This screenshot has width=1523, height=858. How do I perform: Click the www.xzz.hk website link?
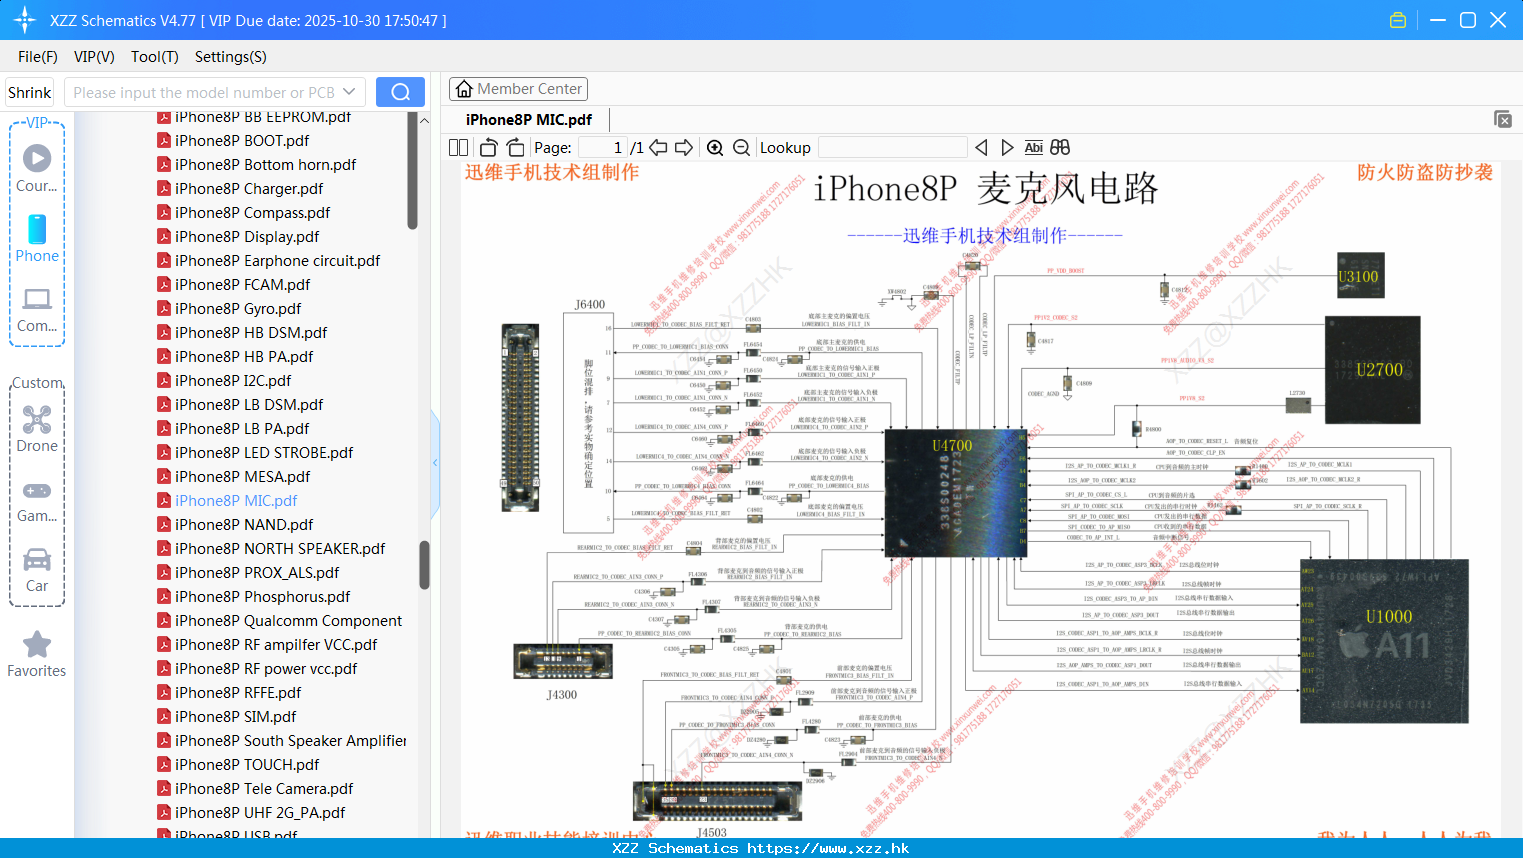point(828,848)
